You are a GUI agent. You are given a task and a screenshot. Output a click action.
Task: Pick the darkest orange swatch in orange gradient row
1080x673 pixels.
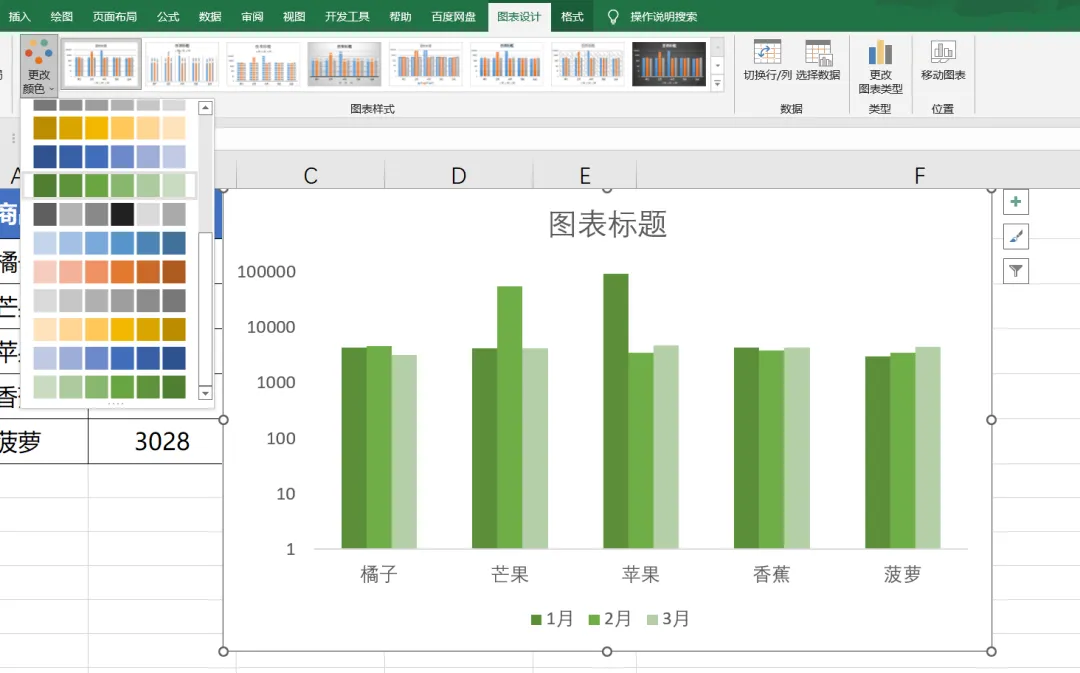click(174, 272)
